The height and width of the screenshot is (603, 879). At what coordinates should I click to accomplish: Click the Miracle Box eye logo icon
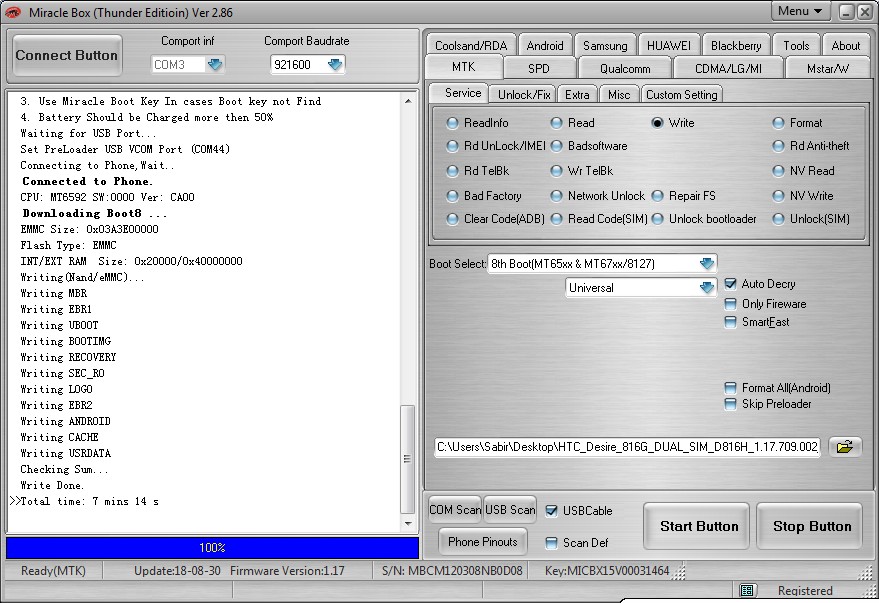(x=13, y=12)
